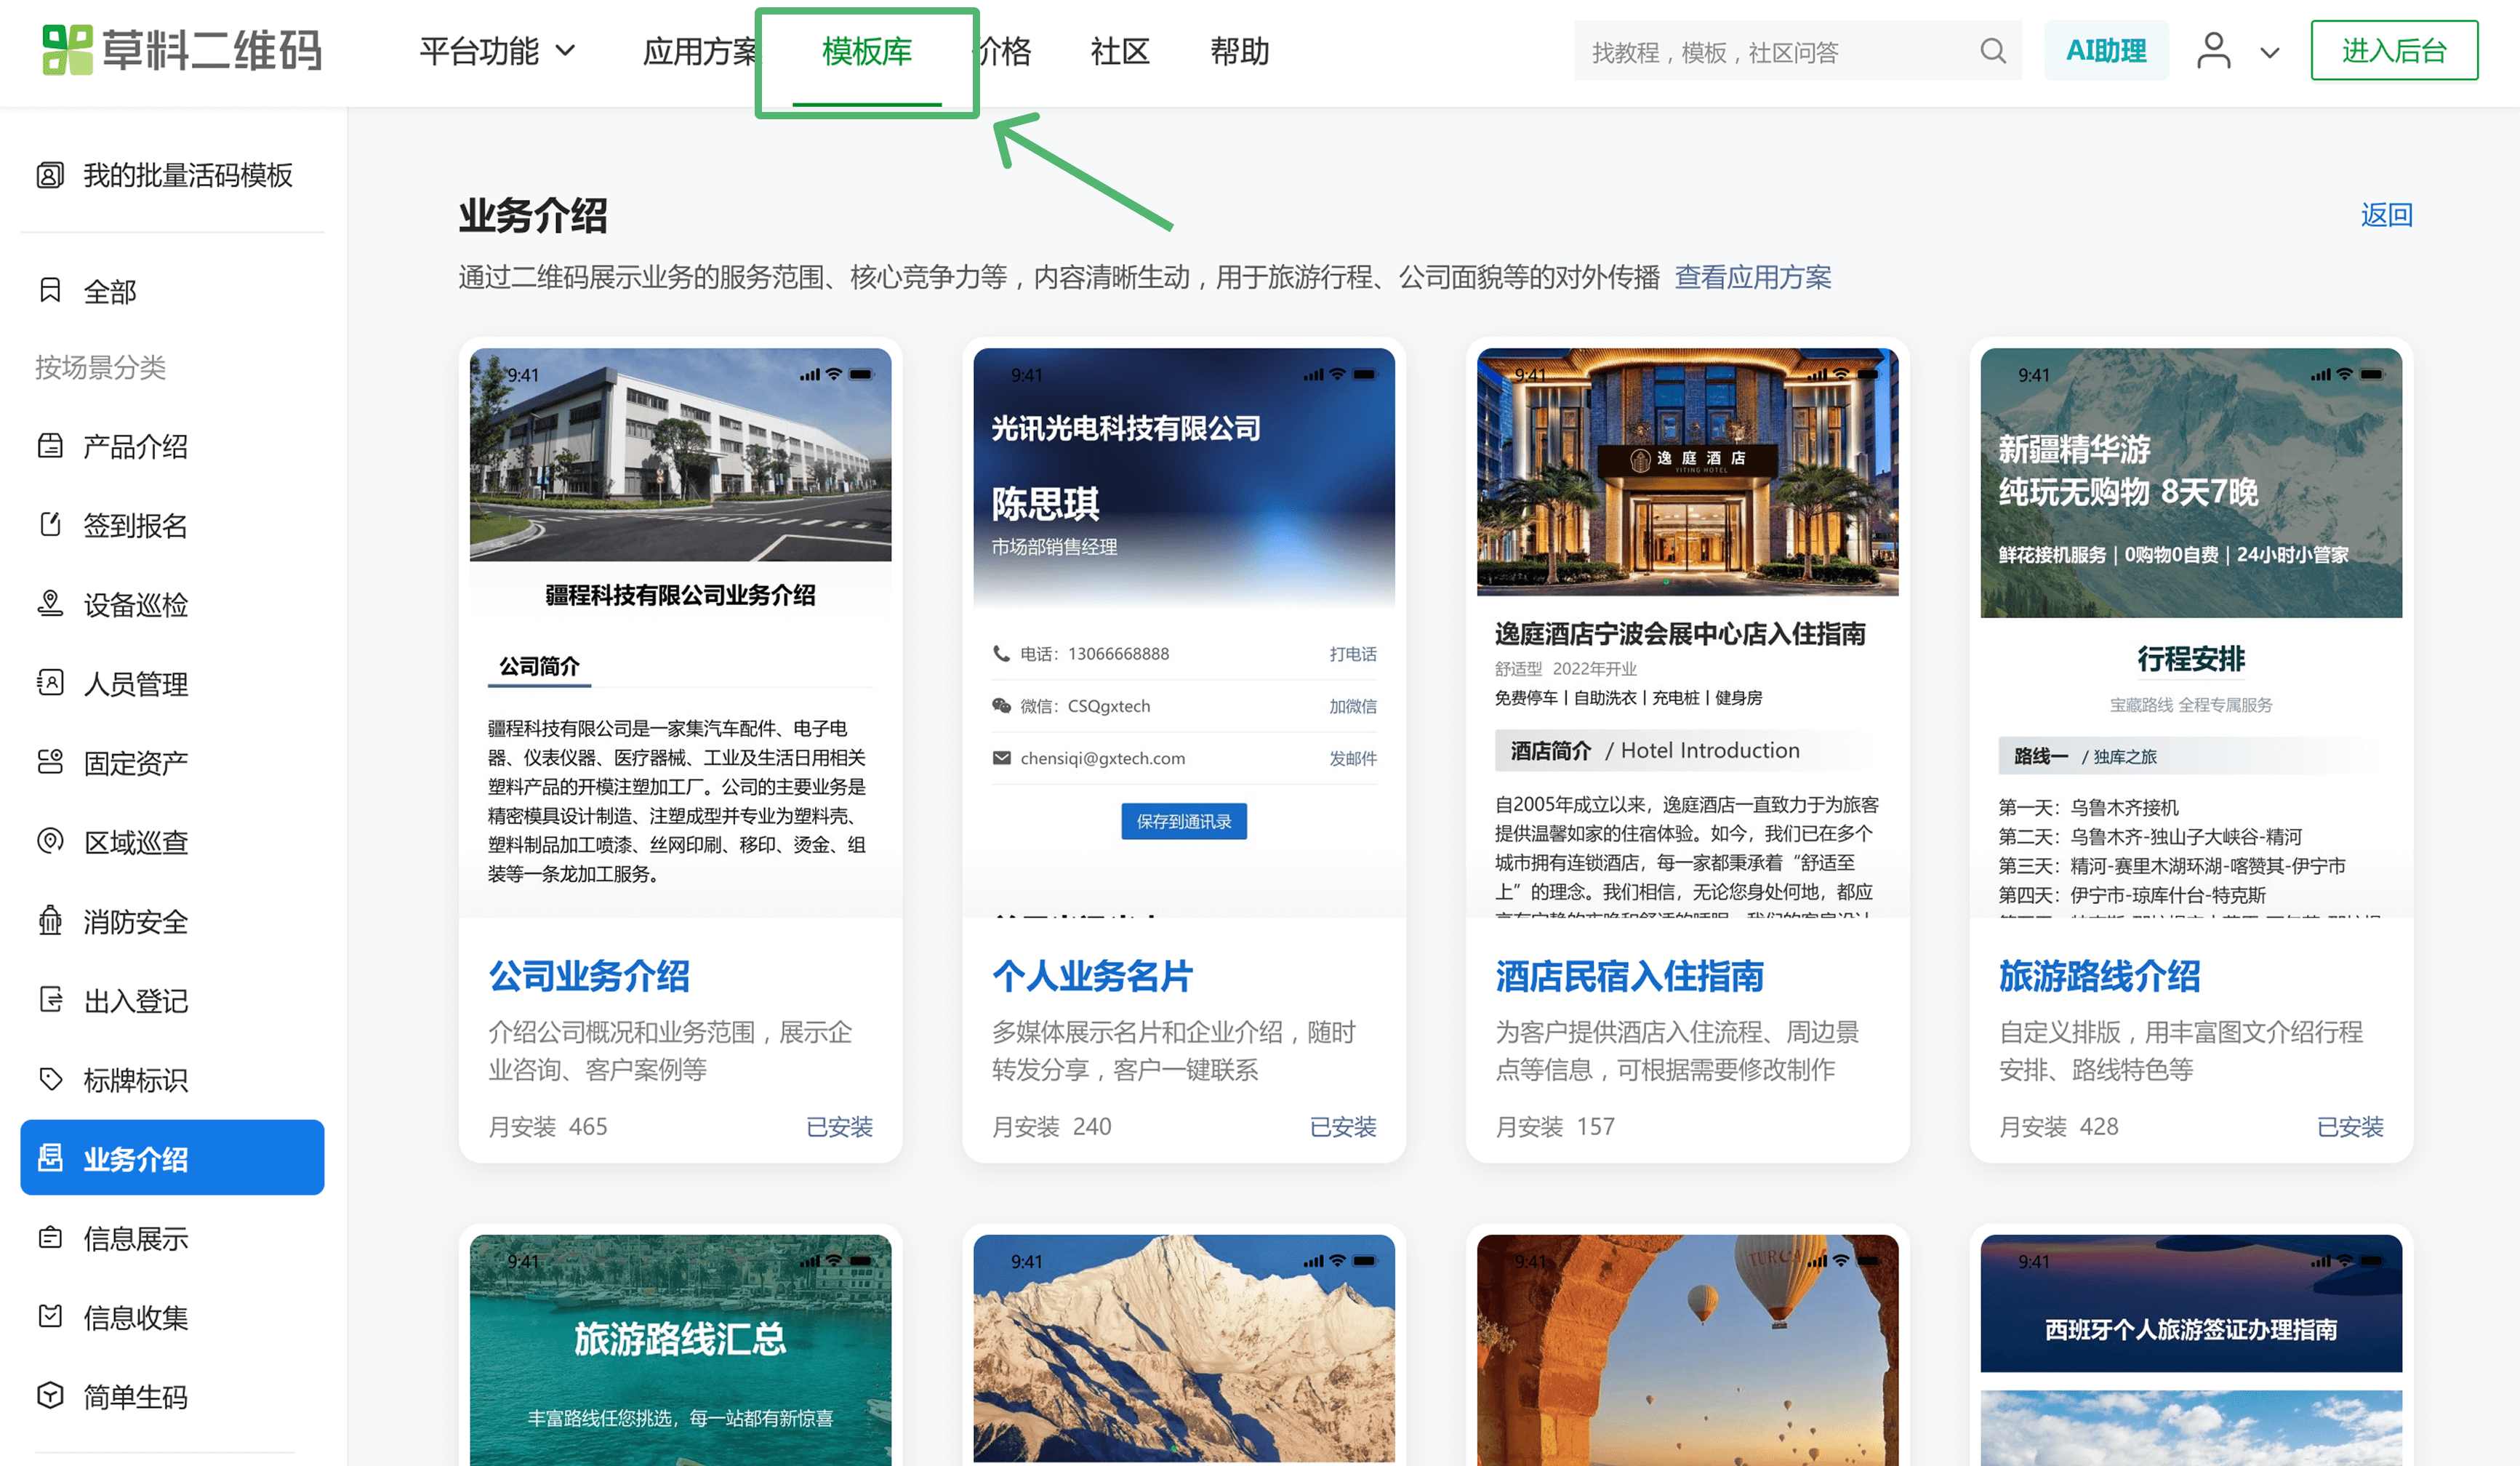Click the 标牌标识 tag icon
2520x1466 pixels.
[50, 1079]
